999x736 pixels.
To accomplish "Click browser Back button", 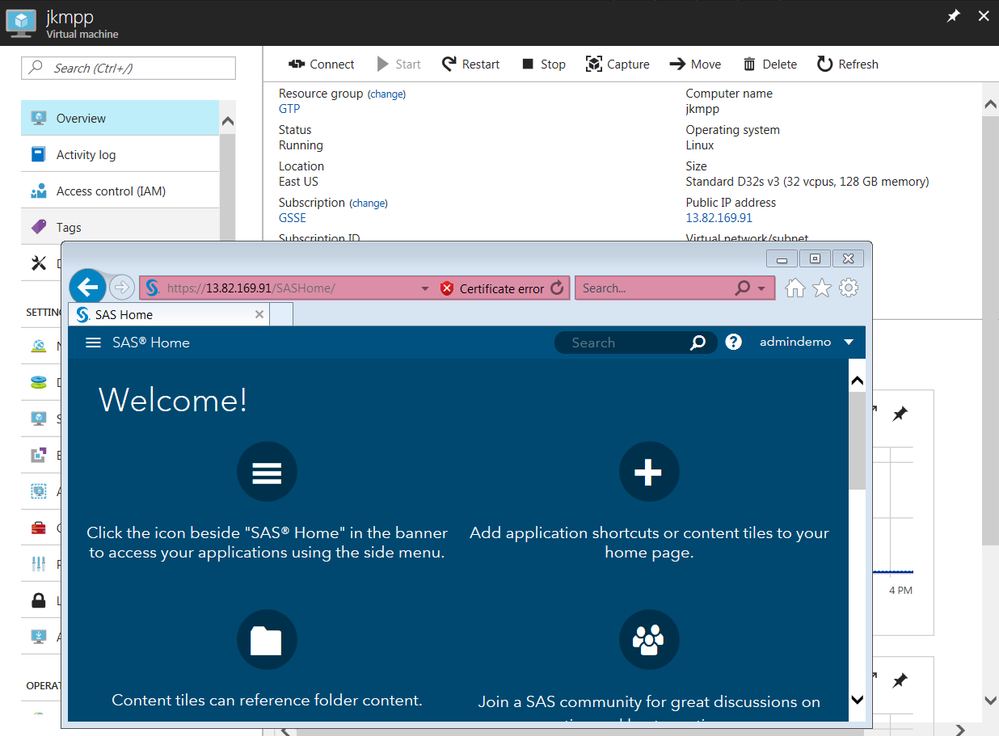I will pos(87,287).
